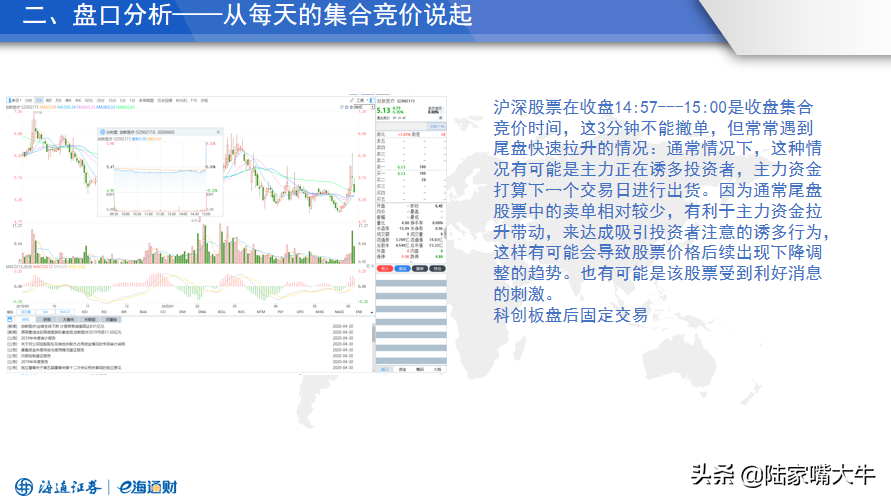Screen dimensions: 891x501
Task: Switch to the 问董秘 tab
Action: pyautogui.click(x=111, y=320)
